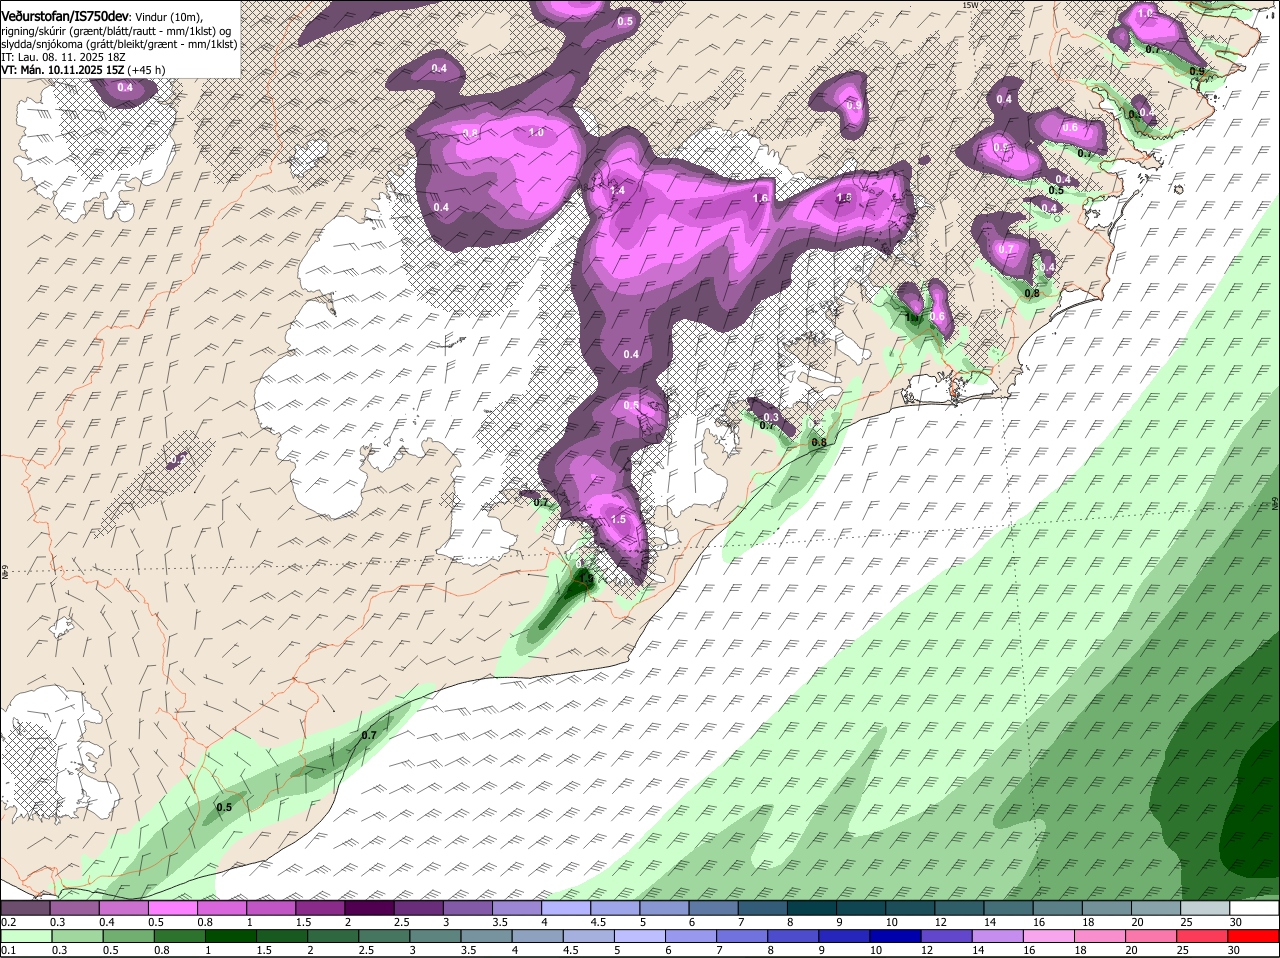The image size is (1280, 958).
Task: Select the '0.1' label in the lower legend
Action: click(x=9, y=950)
